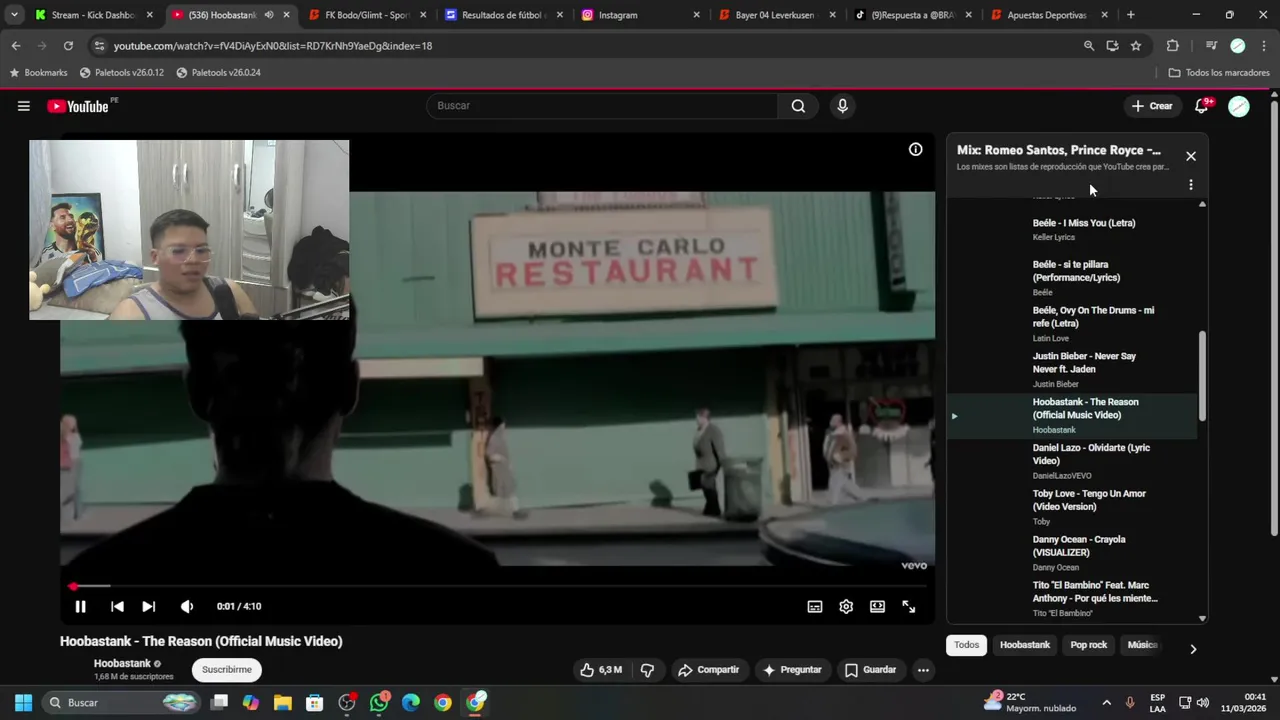Select the Música filter chip

click(x=1142, y=645)
